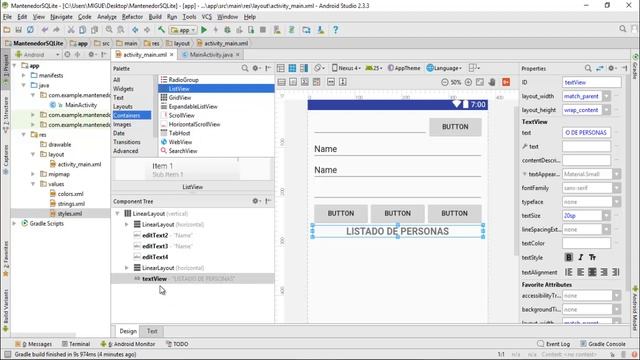Open the VCS menu

(x=207, y=17)
